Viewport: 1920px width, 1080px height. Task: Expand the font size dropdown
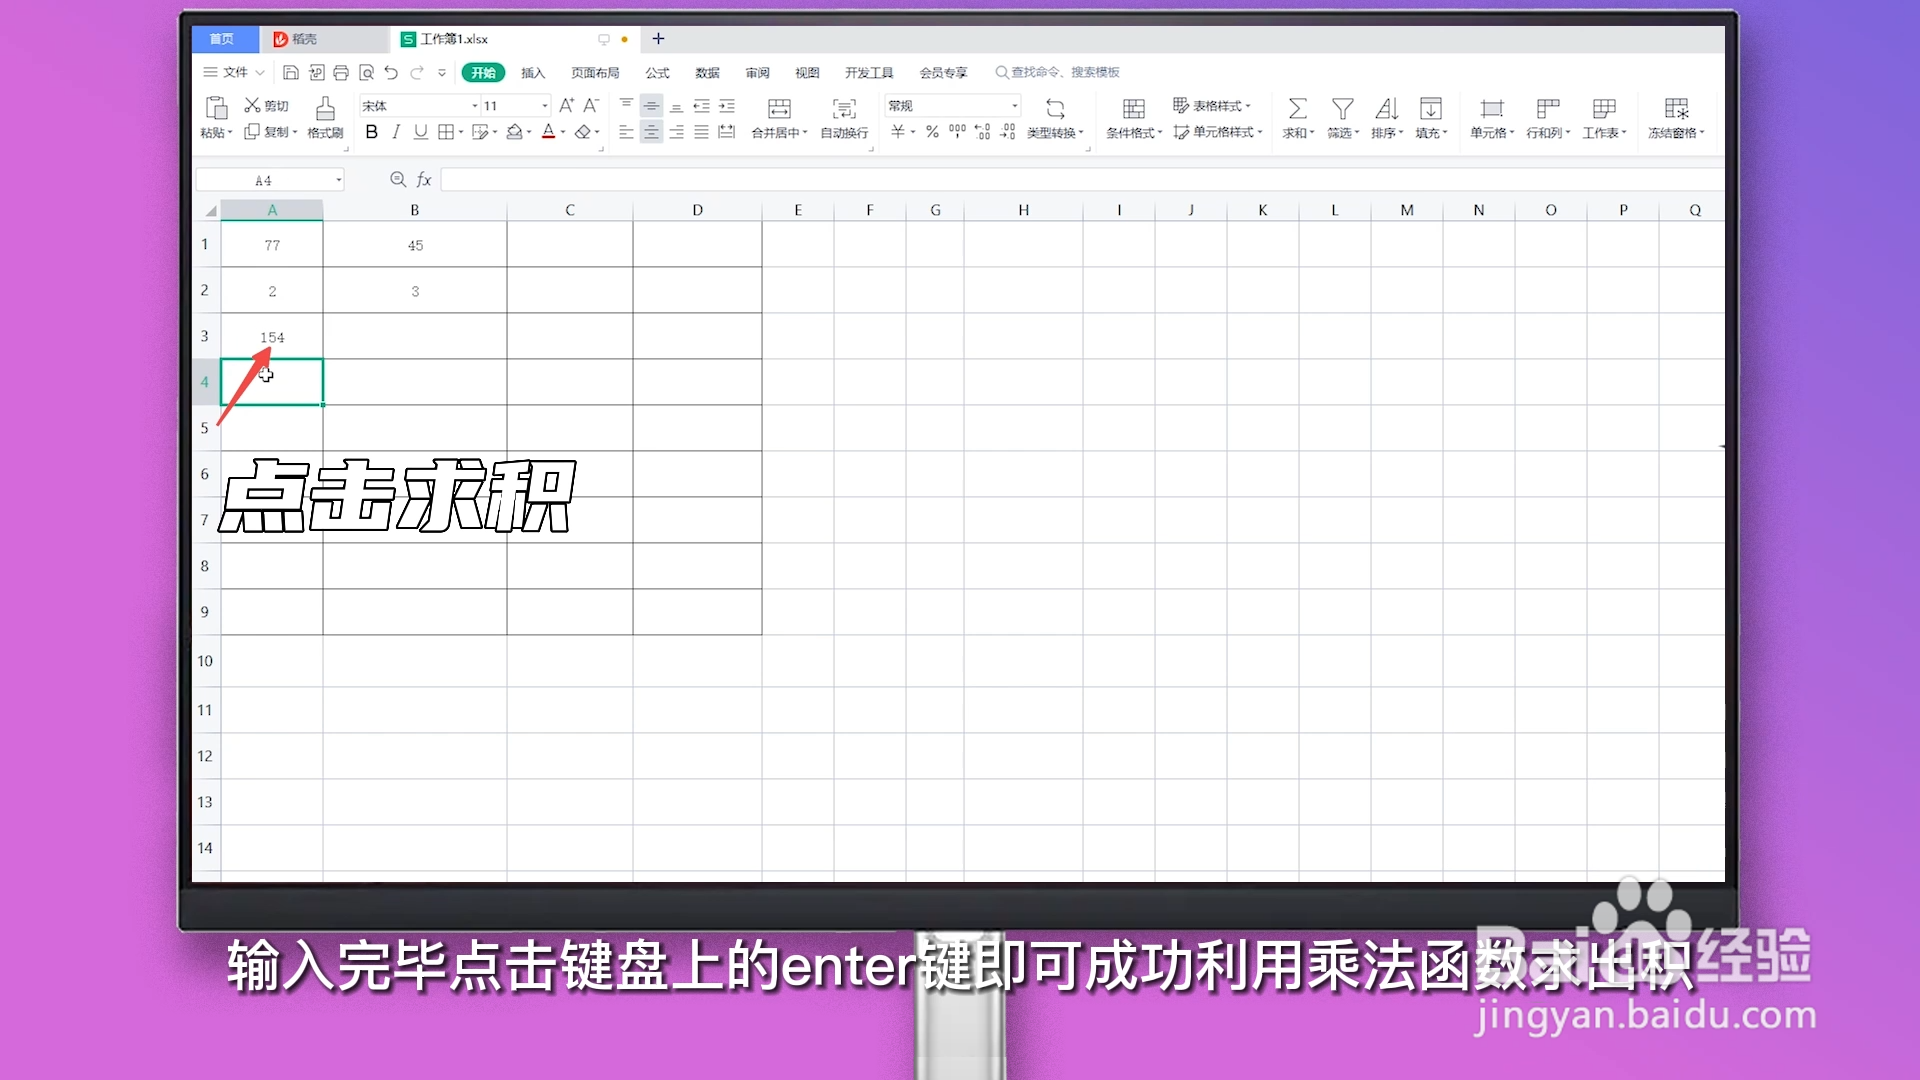tap(543, 105)
